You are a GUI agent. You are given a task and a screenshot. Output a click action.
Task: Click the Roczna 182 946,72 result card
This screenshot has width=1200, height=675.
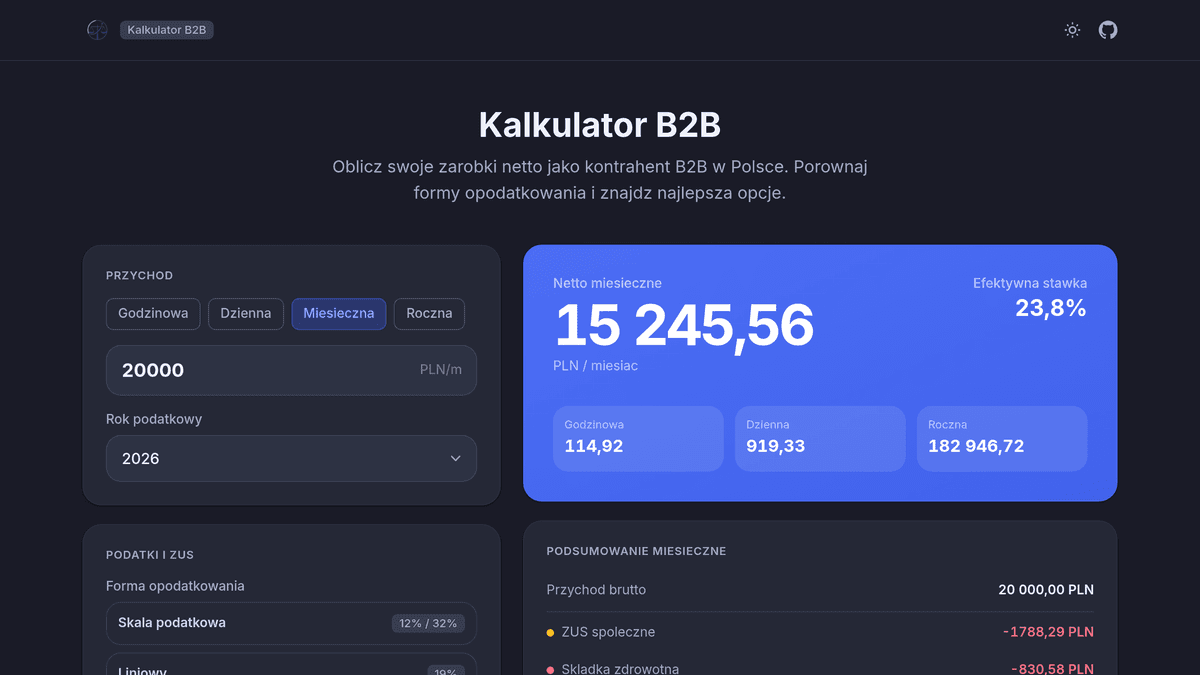click(x=1001, y=438)
